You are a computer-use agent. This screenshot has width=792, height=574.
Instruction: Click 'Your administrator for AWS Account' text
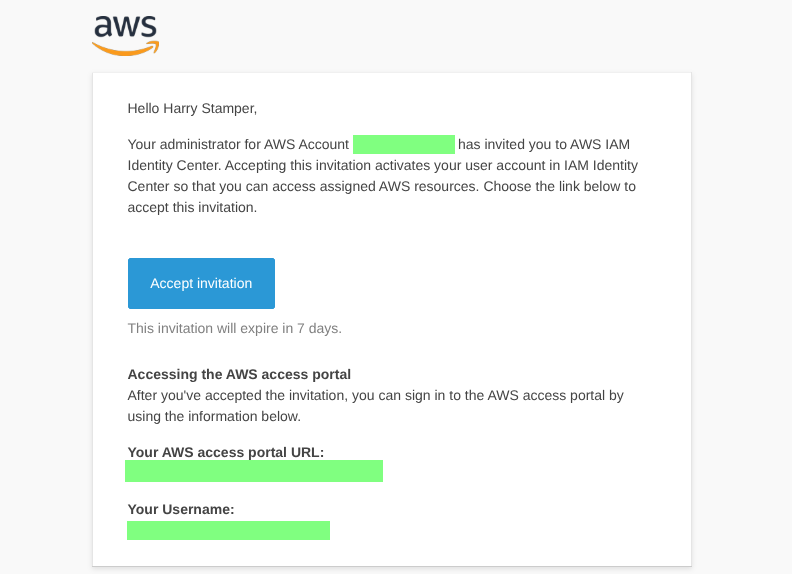[x=238, y=144]
